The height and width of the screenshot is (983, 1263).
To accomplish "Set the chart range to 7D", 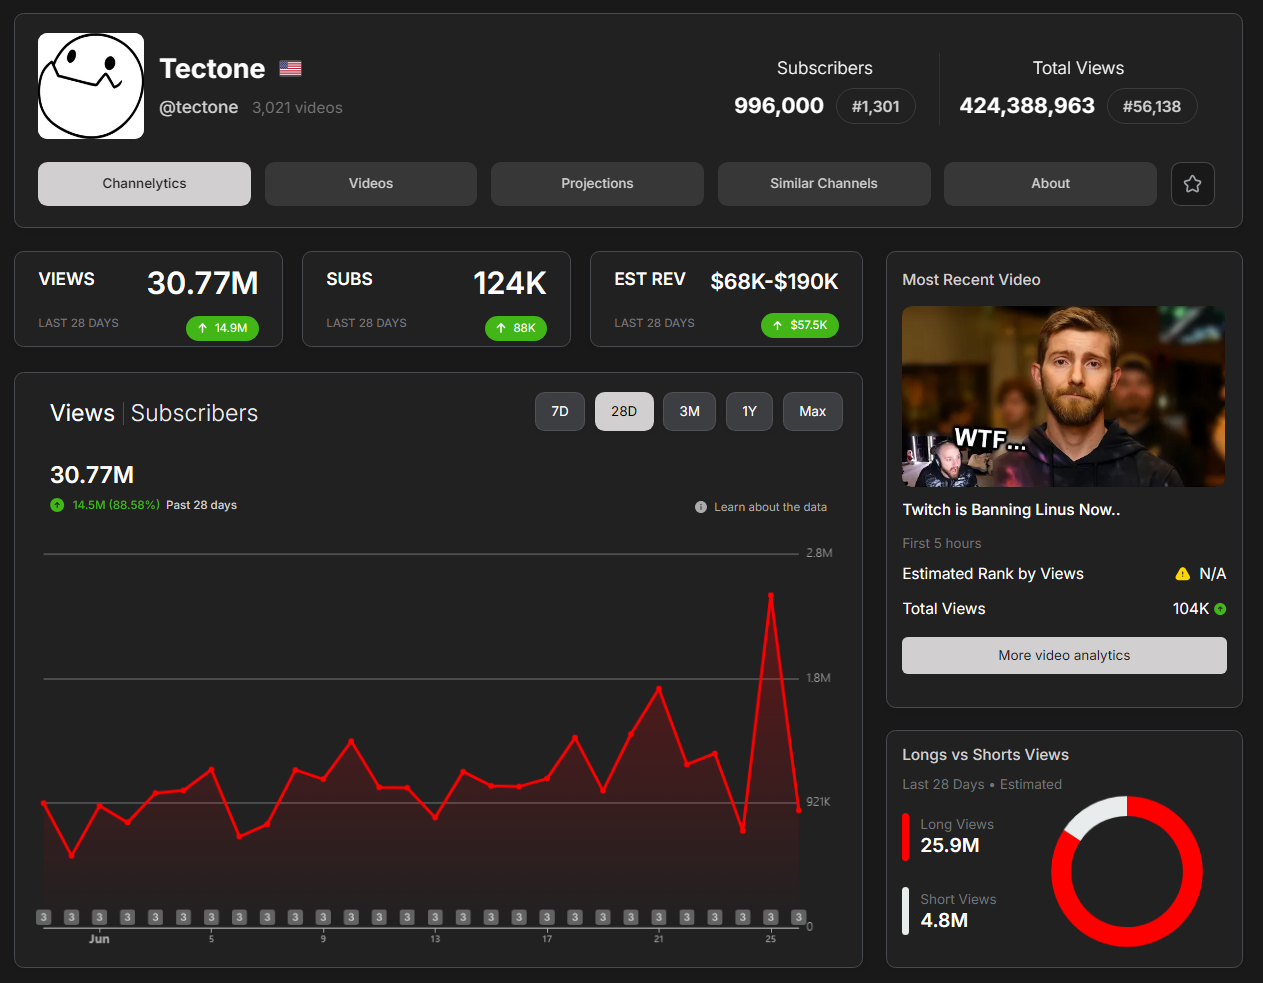I will click(x=560, y=411).
